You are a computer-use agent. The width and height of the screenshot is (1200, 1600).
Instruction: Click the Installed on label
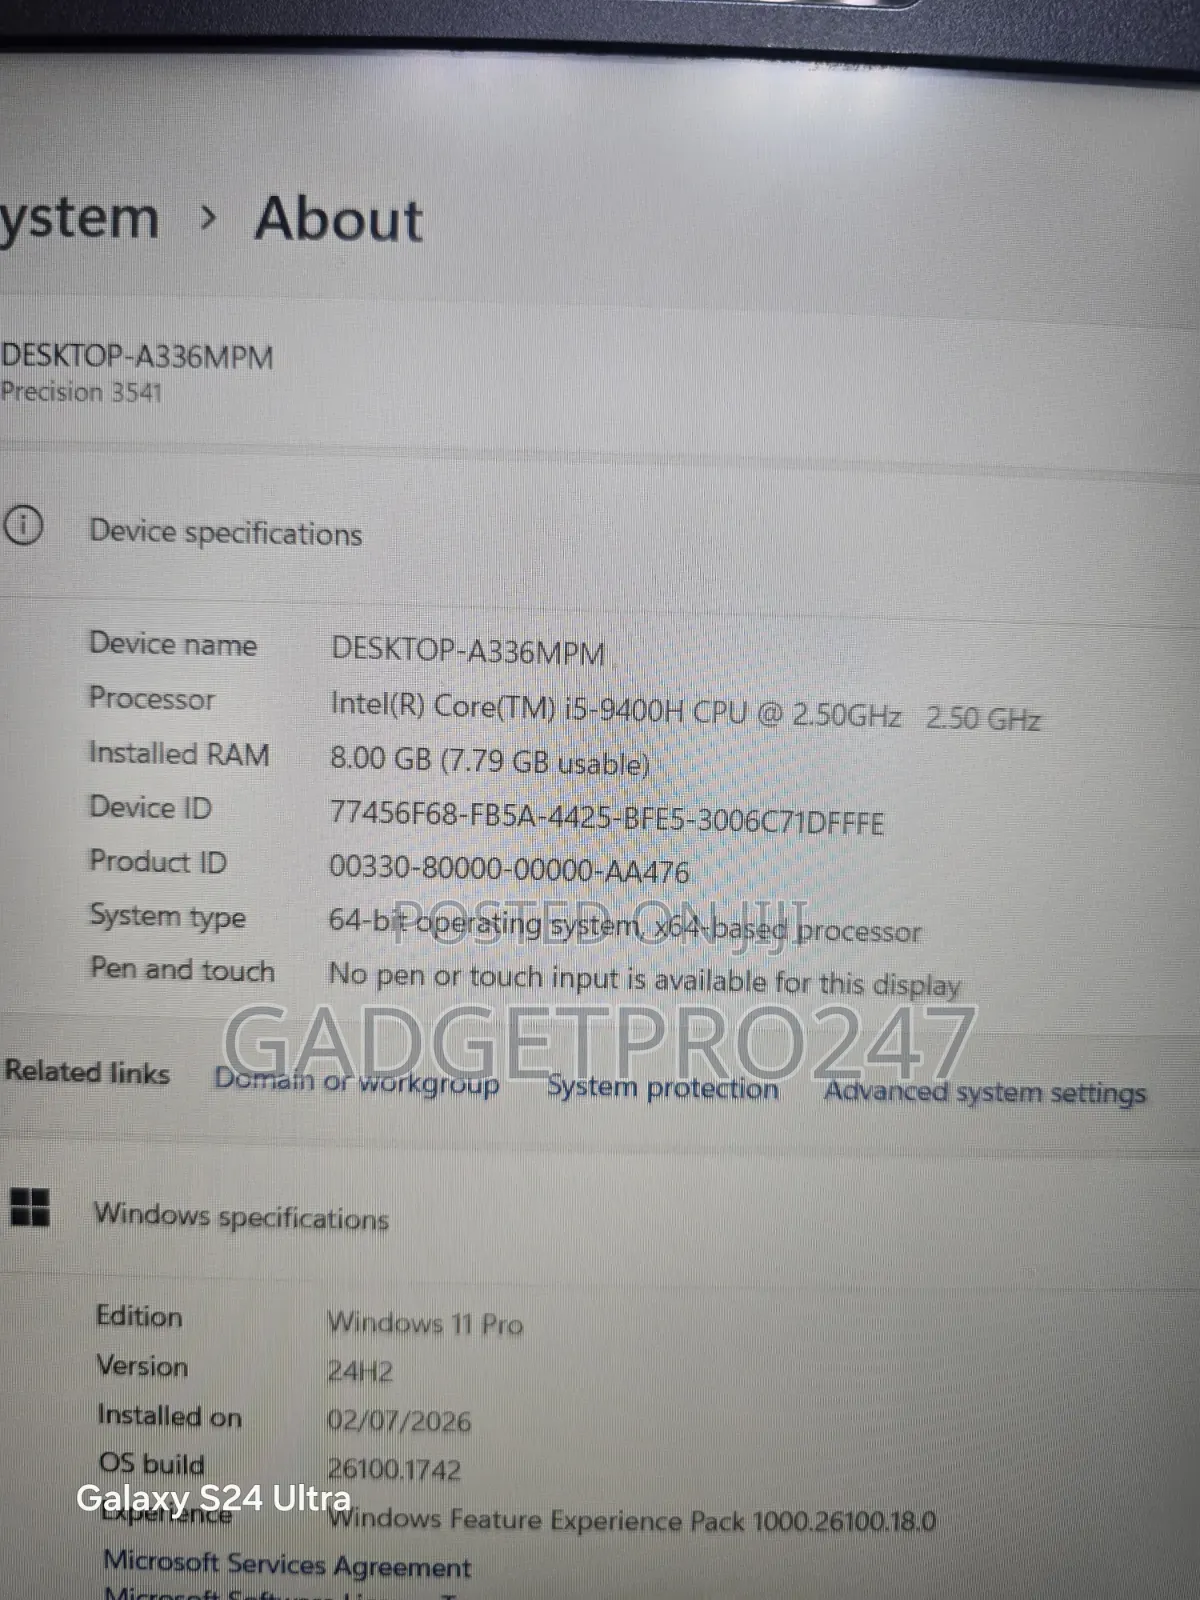[x=170, y=1416]
